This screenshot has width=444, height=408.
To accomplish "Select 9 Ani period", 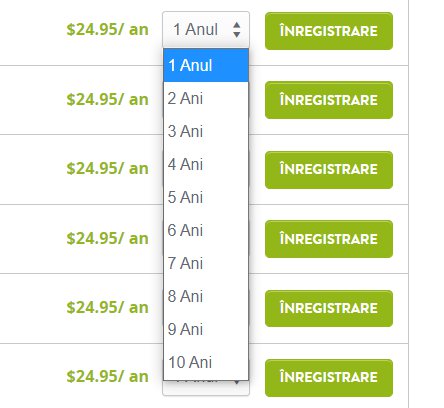I will pyautogui.click(x=206, y=329).
